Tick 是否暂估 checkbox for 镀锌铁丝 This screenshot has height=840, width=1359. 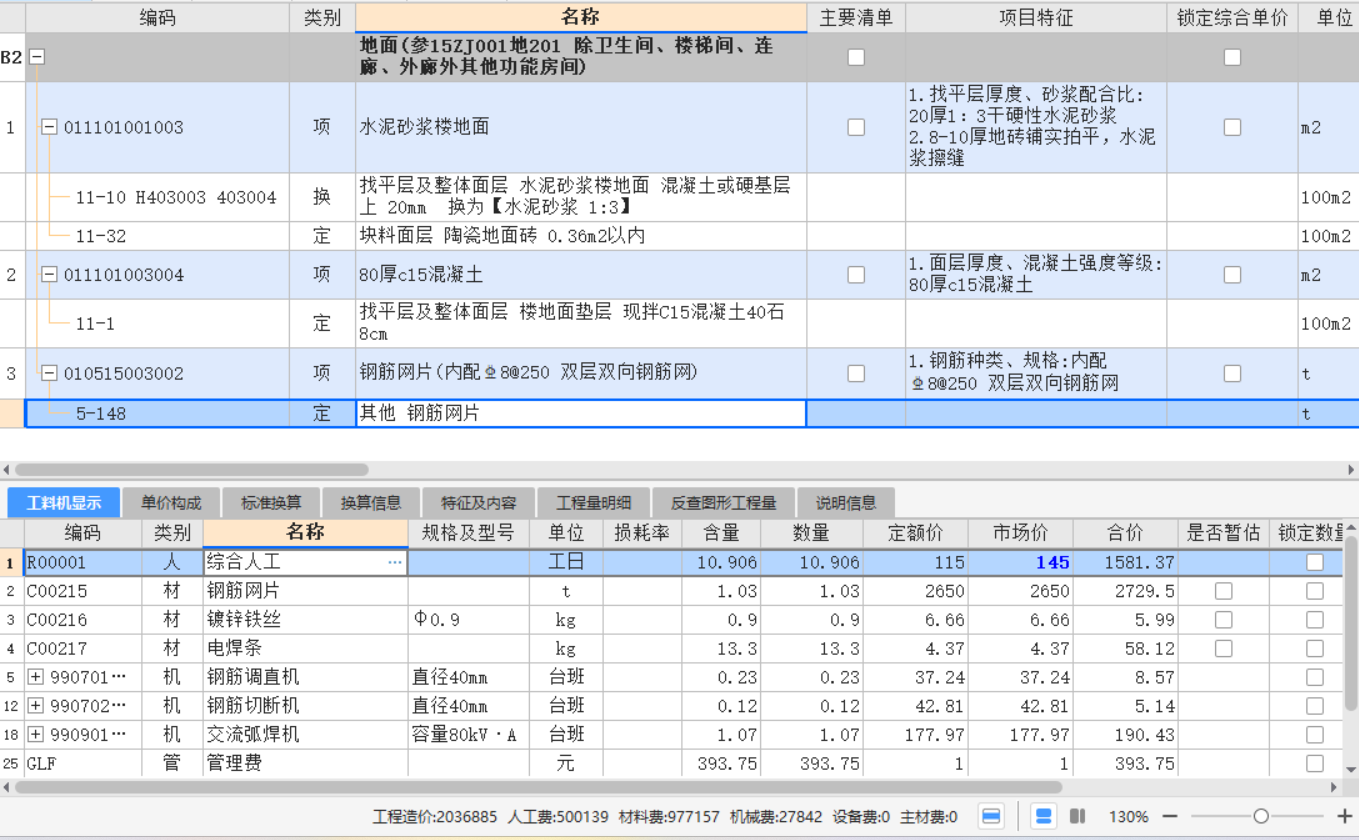pyautogui.click(x=1223, y=620)
